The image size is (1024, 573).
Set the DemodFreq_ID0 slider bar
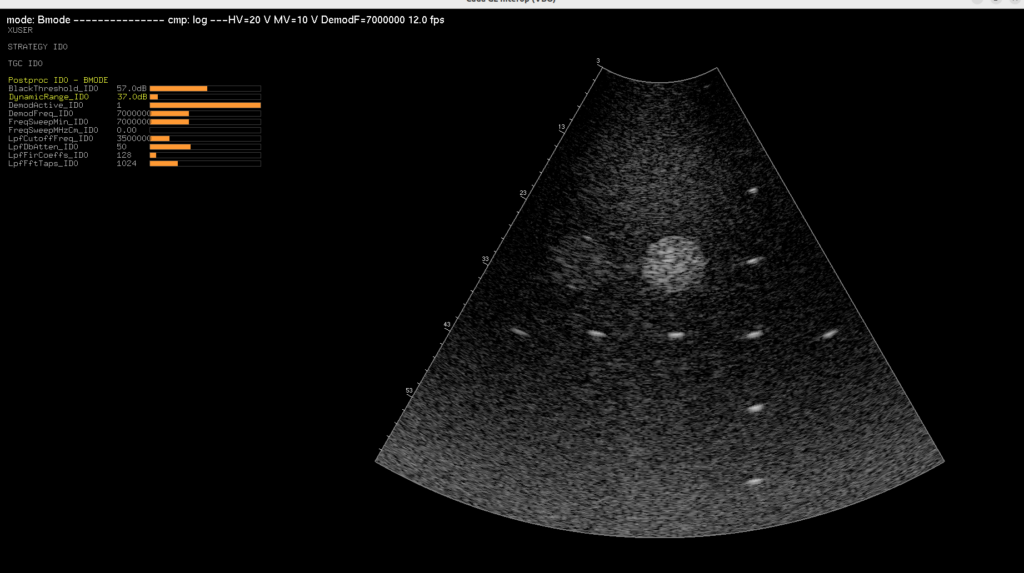[205, 114]
